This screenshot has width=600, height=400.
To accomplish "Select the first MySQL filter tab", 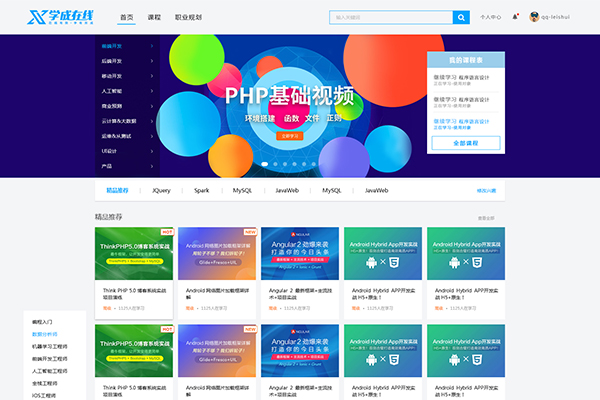I will (x=242, y=190).
